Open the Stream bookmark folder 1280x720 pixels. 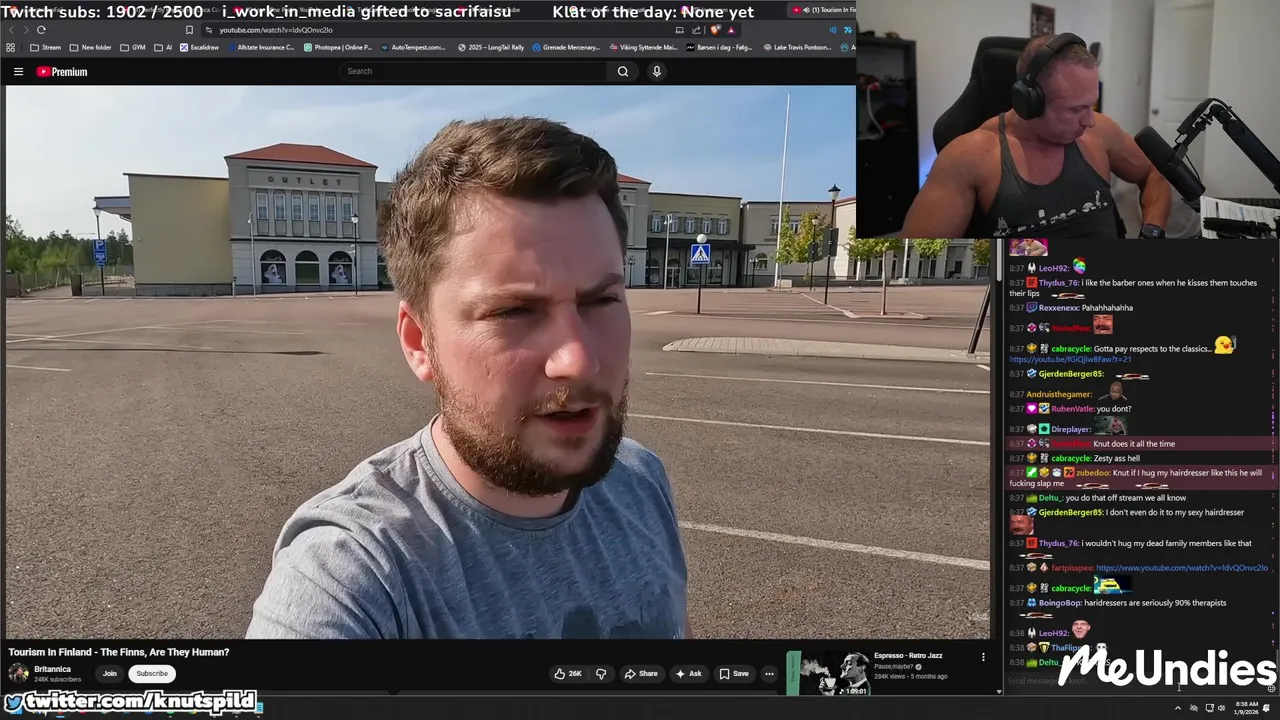pyautogui.click(x=46, y=47)
